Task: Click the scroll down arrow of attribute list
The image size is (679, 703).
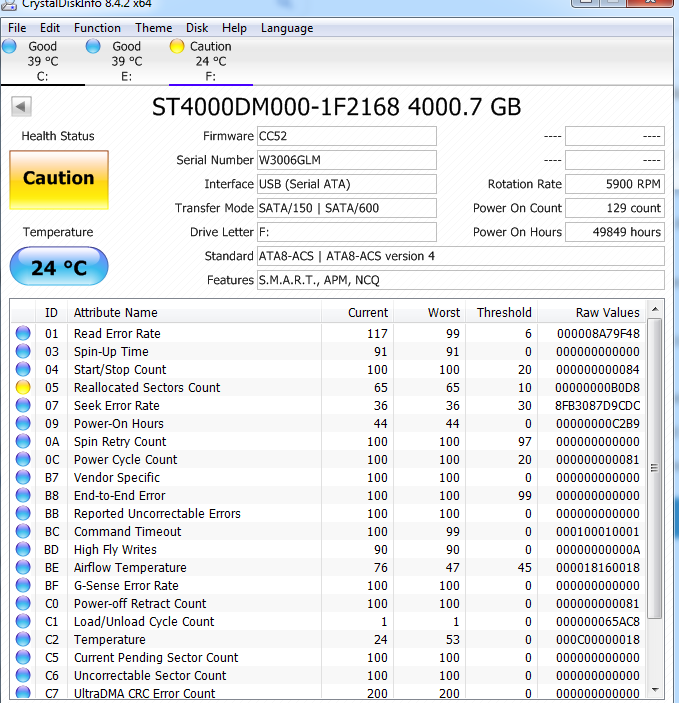Action: click(x=655, y=690)
